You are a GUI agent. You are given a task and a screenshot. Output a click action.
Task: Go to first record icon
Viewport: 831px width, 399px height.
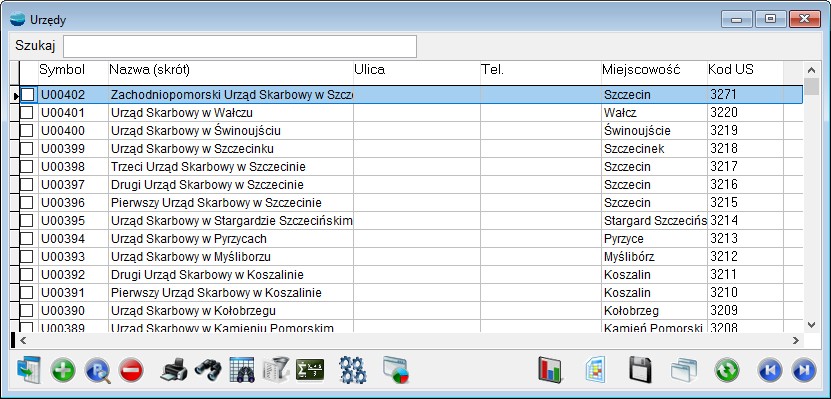[x=770, y=370]
